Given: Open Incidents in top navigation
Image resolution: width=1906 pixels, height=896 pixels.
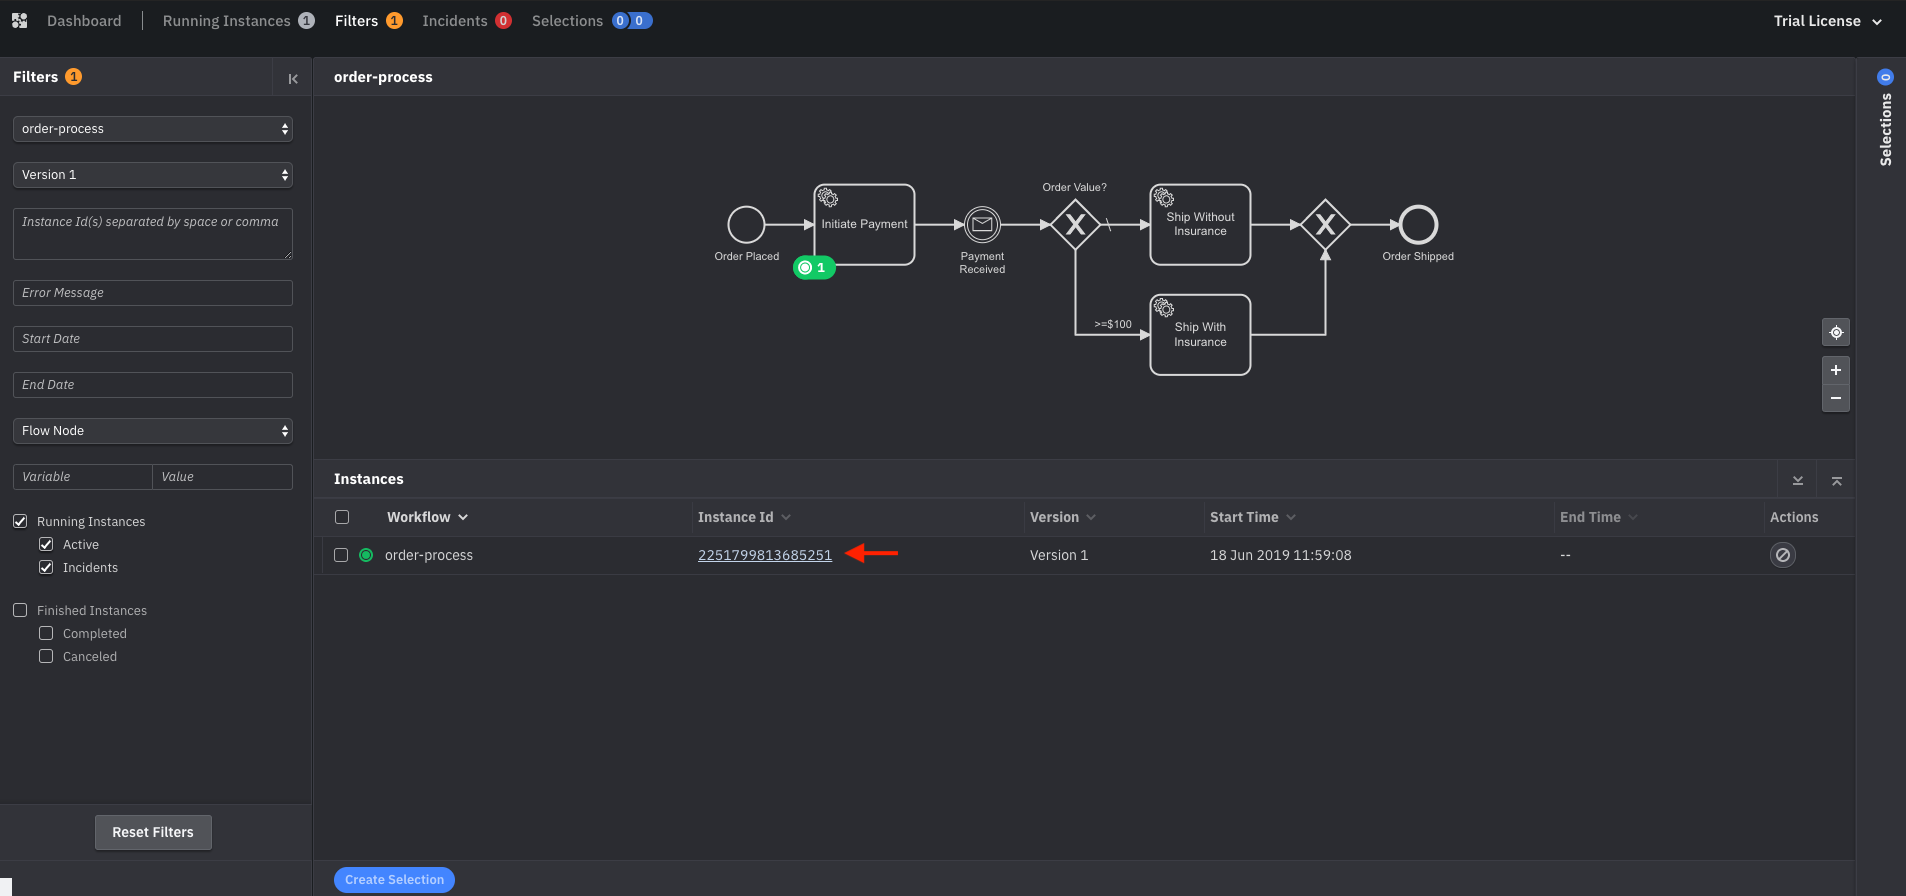Looking at the screenshot, I should 466,21.
